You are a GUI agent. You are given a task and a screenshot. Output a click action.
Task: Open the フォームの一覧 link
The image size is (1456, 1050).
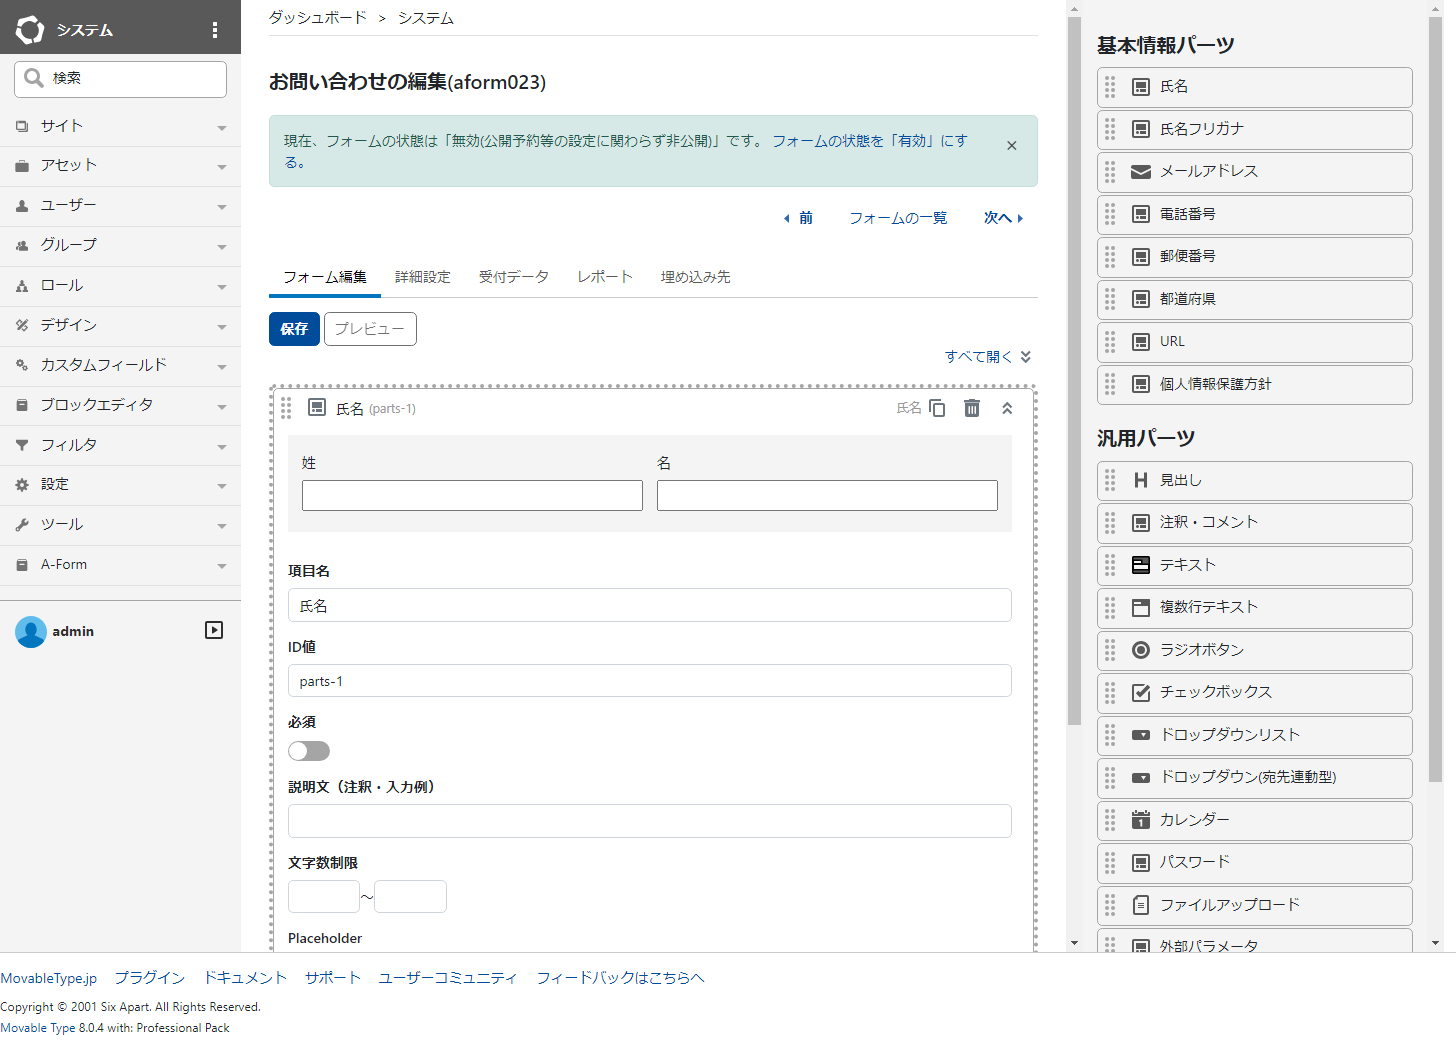click(897, 217)
